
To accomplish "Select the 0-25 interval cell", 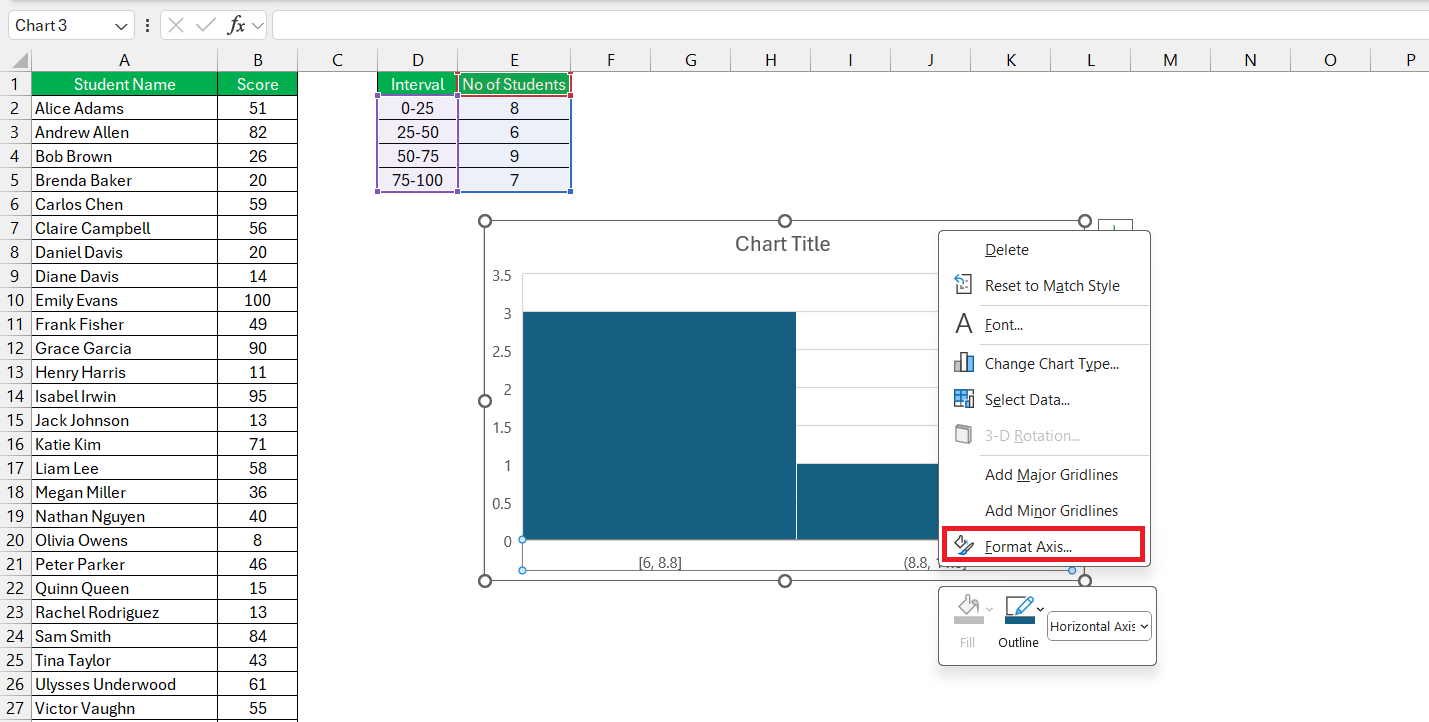I will [418, 108].
